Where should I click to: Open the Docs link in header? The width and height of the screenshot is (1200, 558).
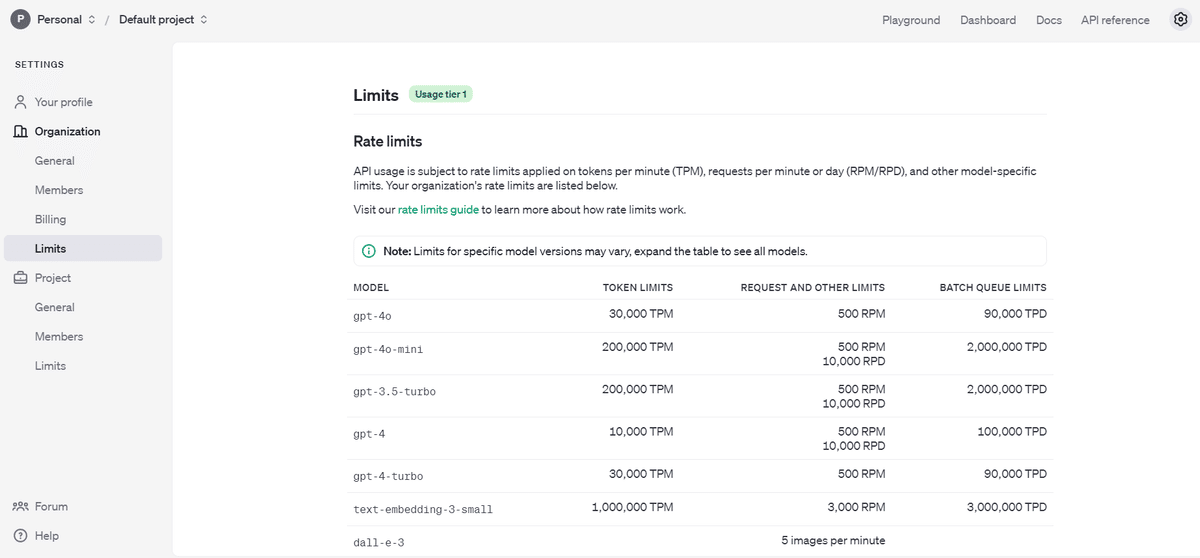[x=1049, y=20]
